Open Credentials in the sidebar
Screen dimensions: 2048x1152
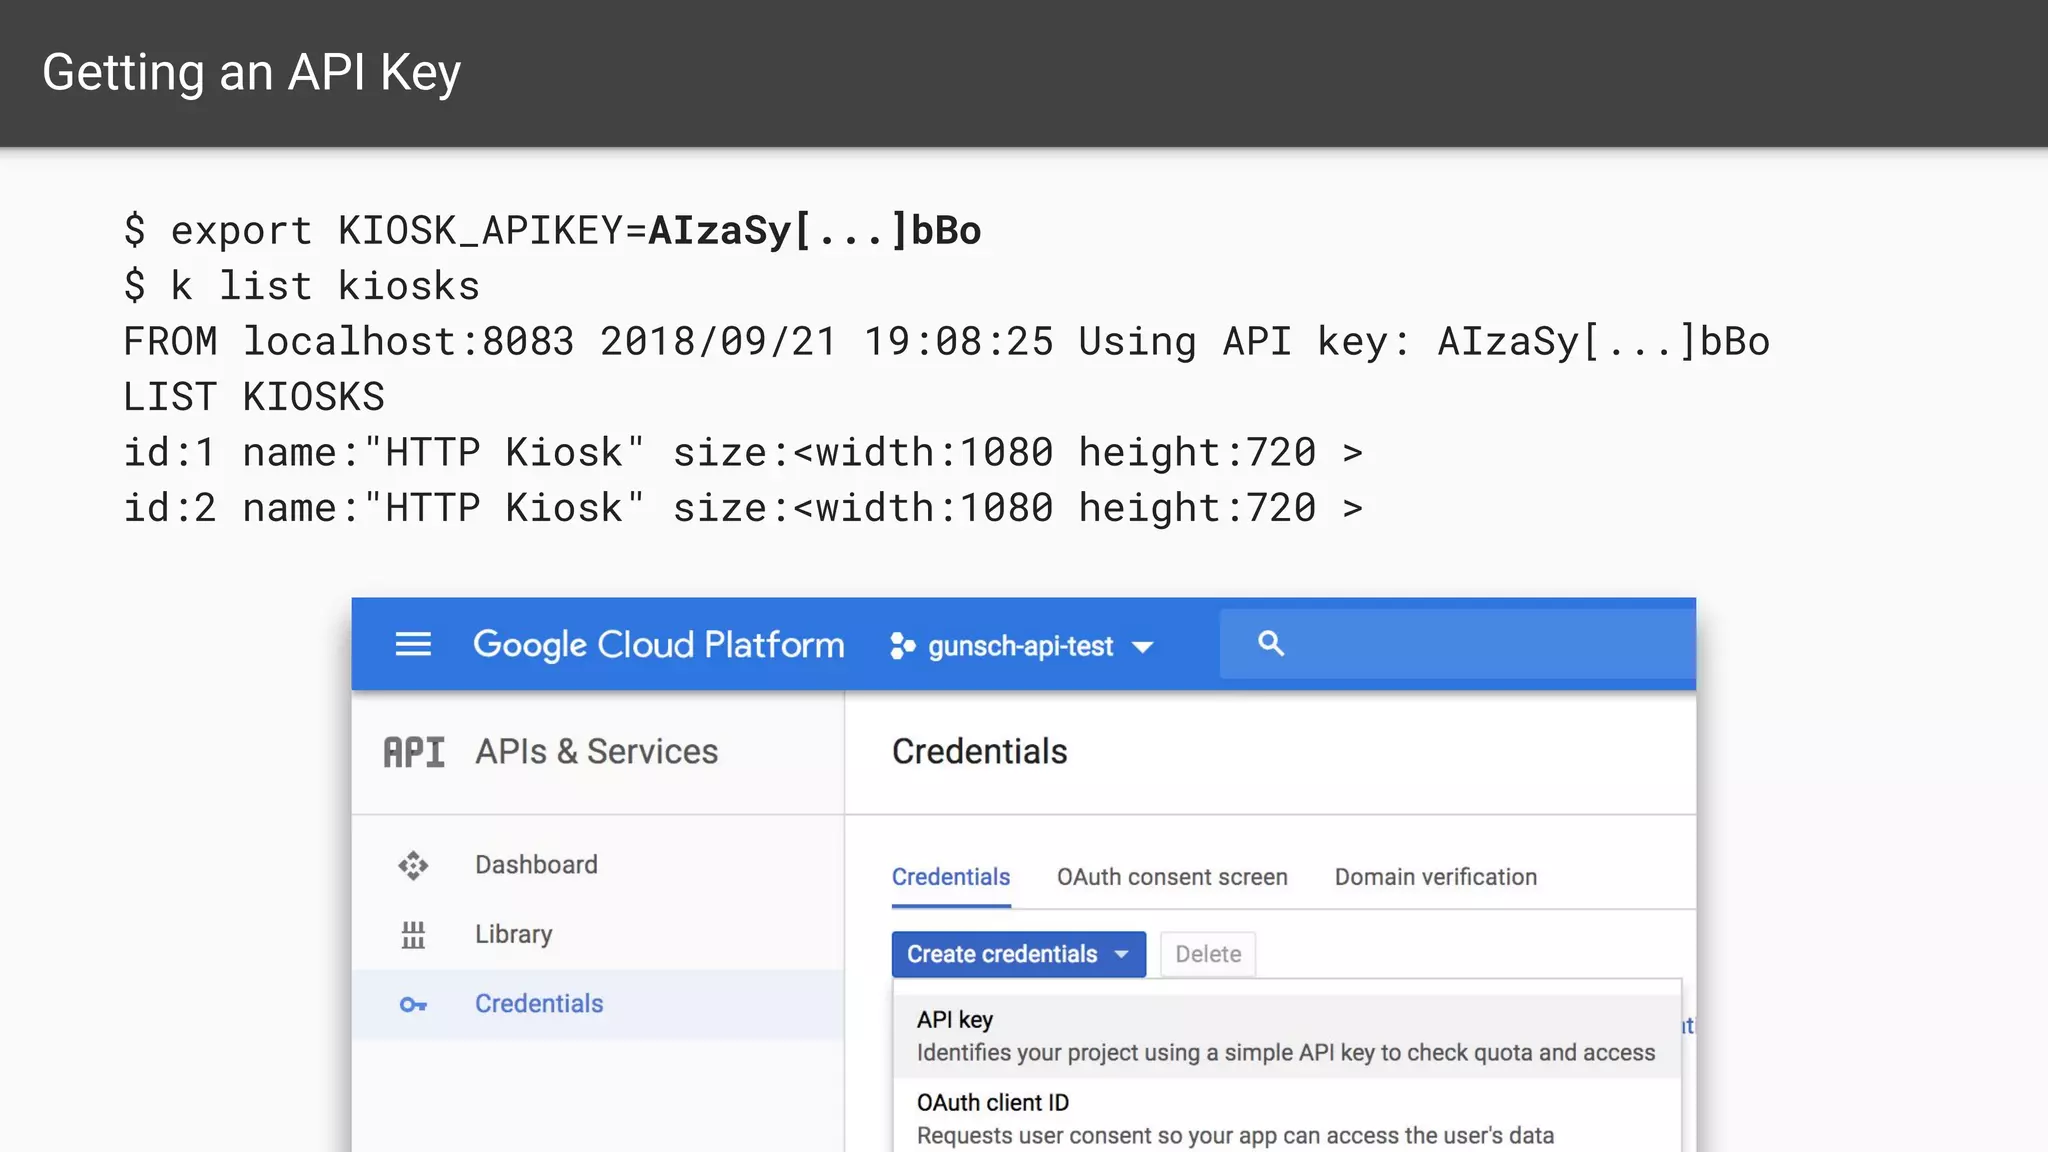click(x=598, y=1004)
